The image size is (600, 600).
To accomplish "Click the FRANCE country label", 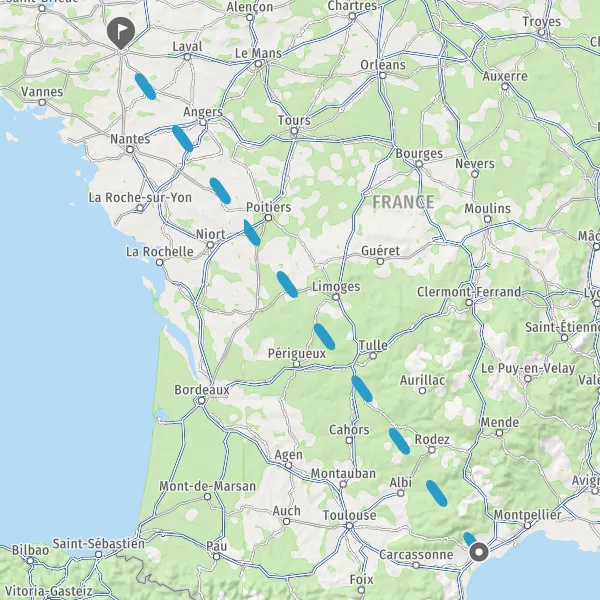I will 403,202.
